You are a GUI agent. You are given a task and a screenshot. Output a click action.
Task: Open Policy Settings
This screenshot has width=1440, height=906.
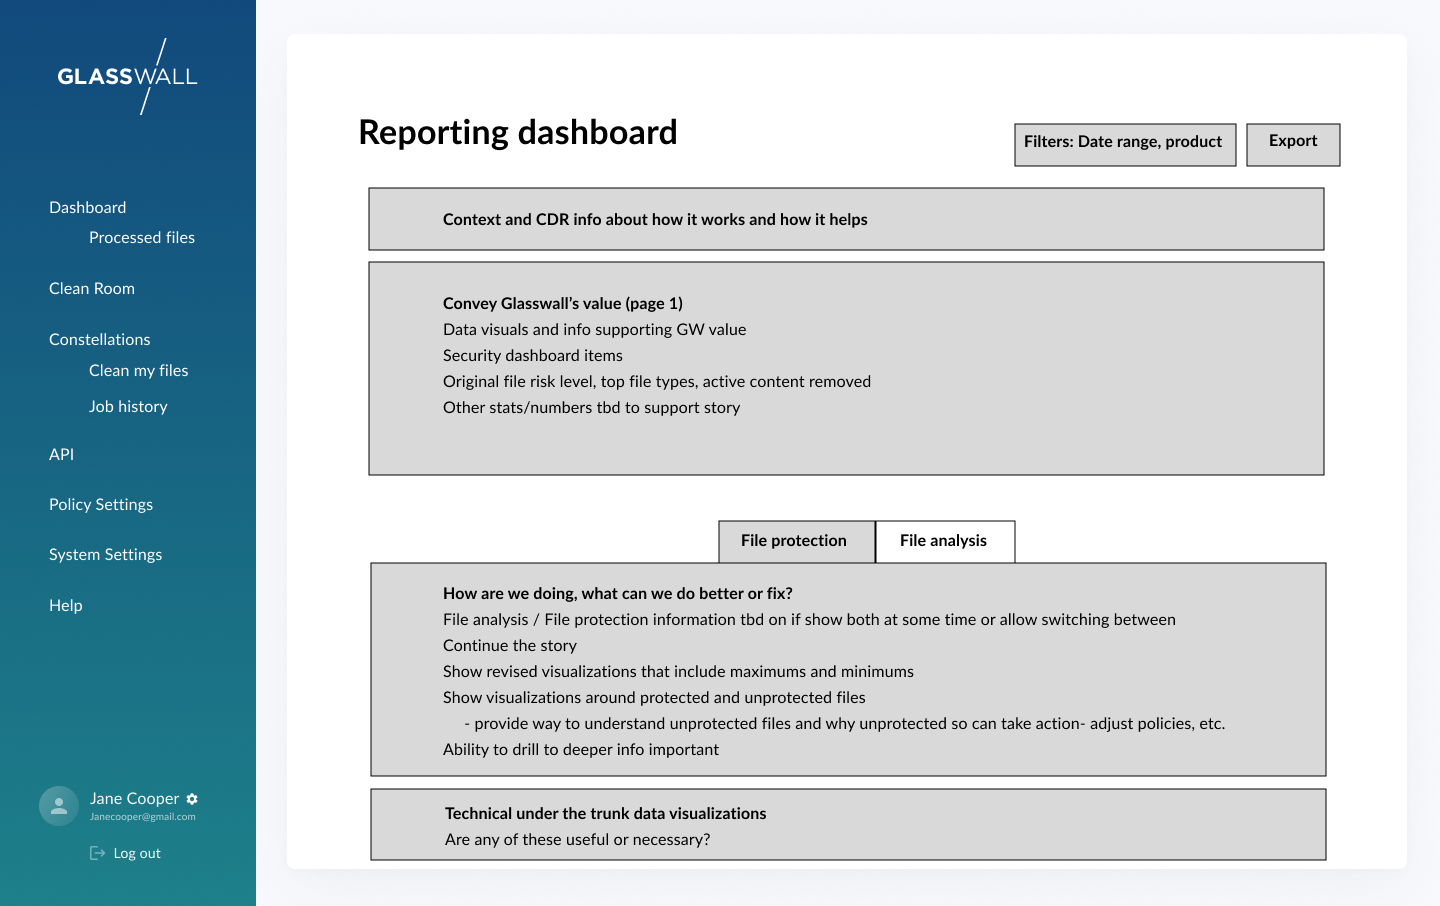[x=101, y=505]
